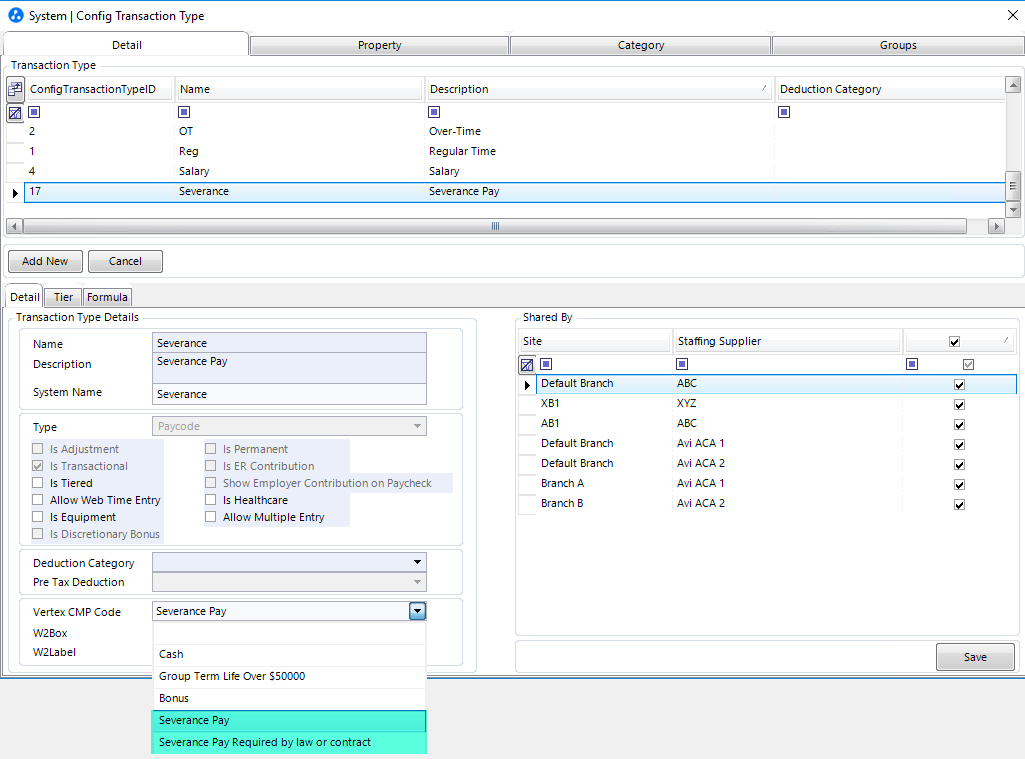Save the transaction type changes
This screenshot has height=759, width=1025.
point(975,657)
